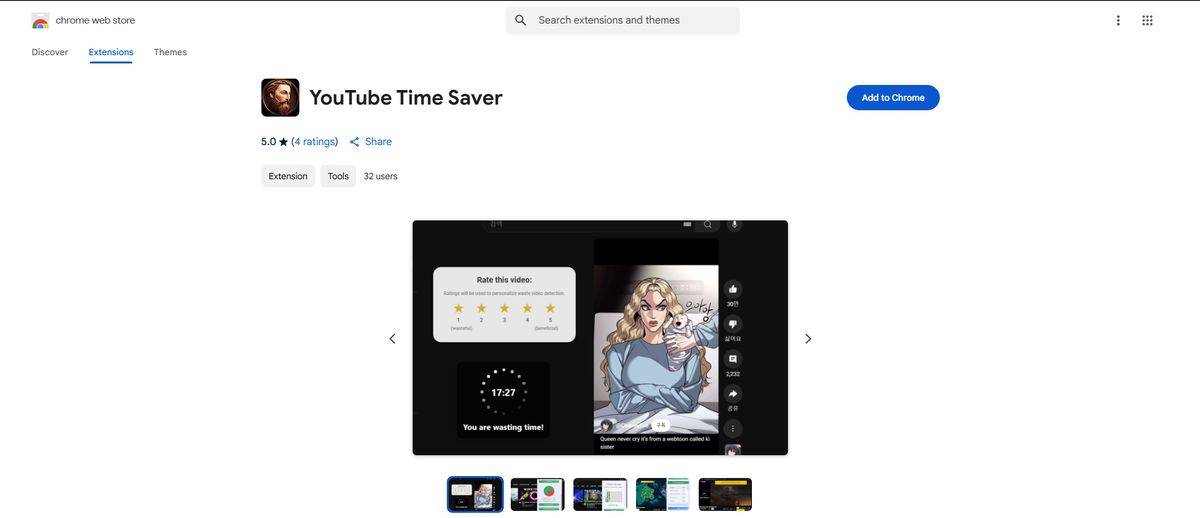The width and height of the screenshot is (1200, 518).
Task: Open the Google apps grid
Action: pos(1147,20)
